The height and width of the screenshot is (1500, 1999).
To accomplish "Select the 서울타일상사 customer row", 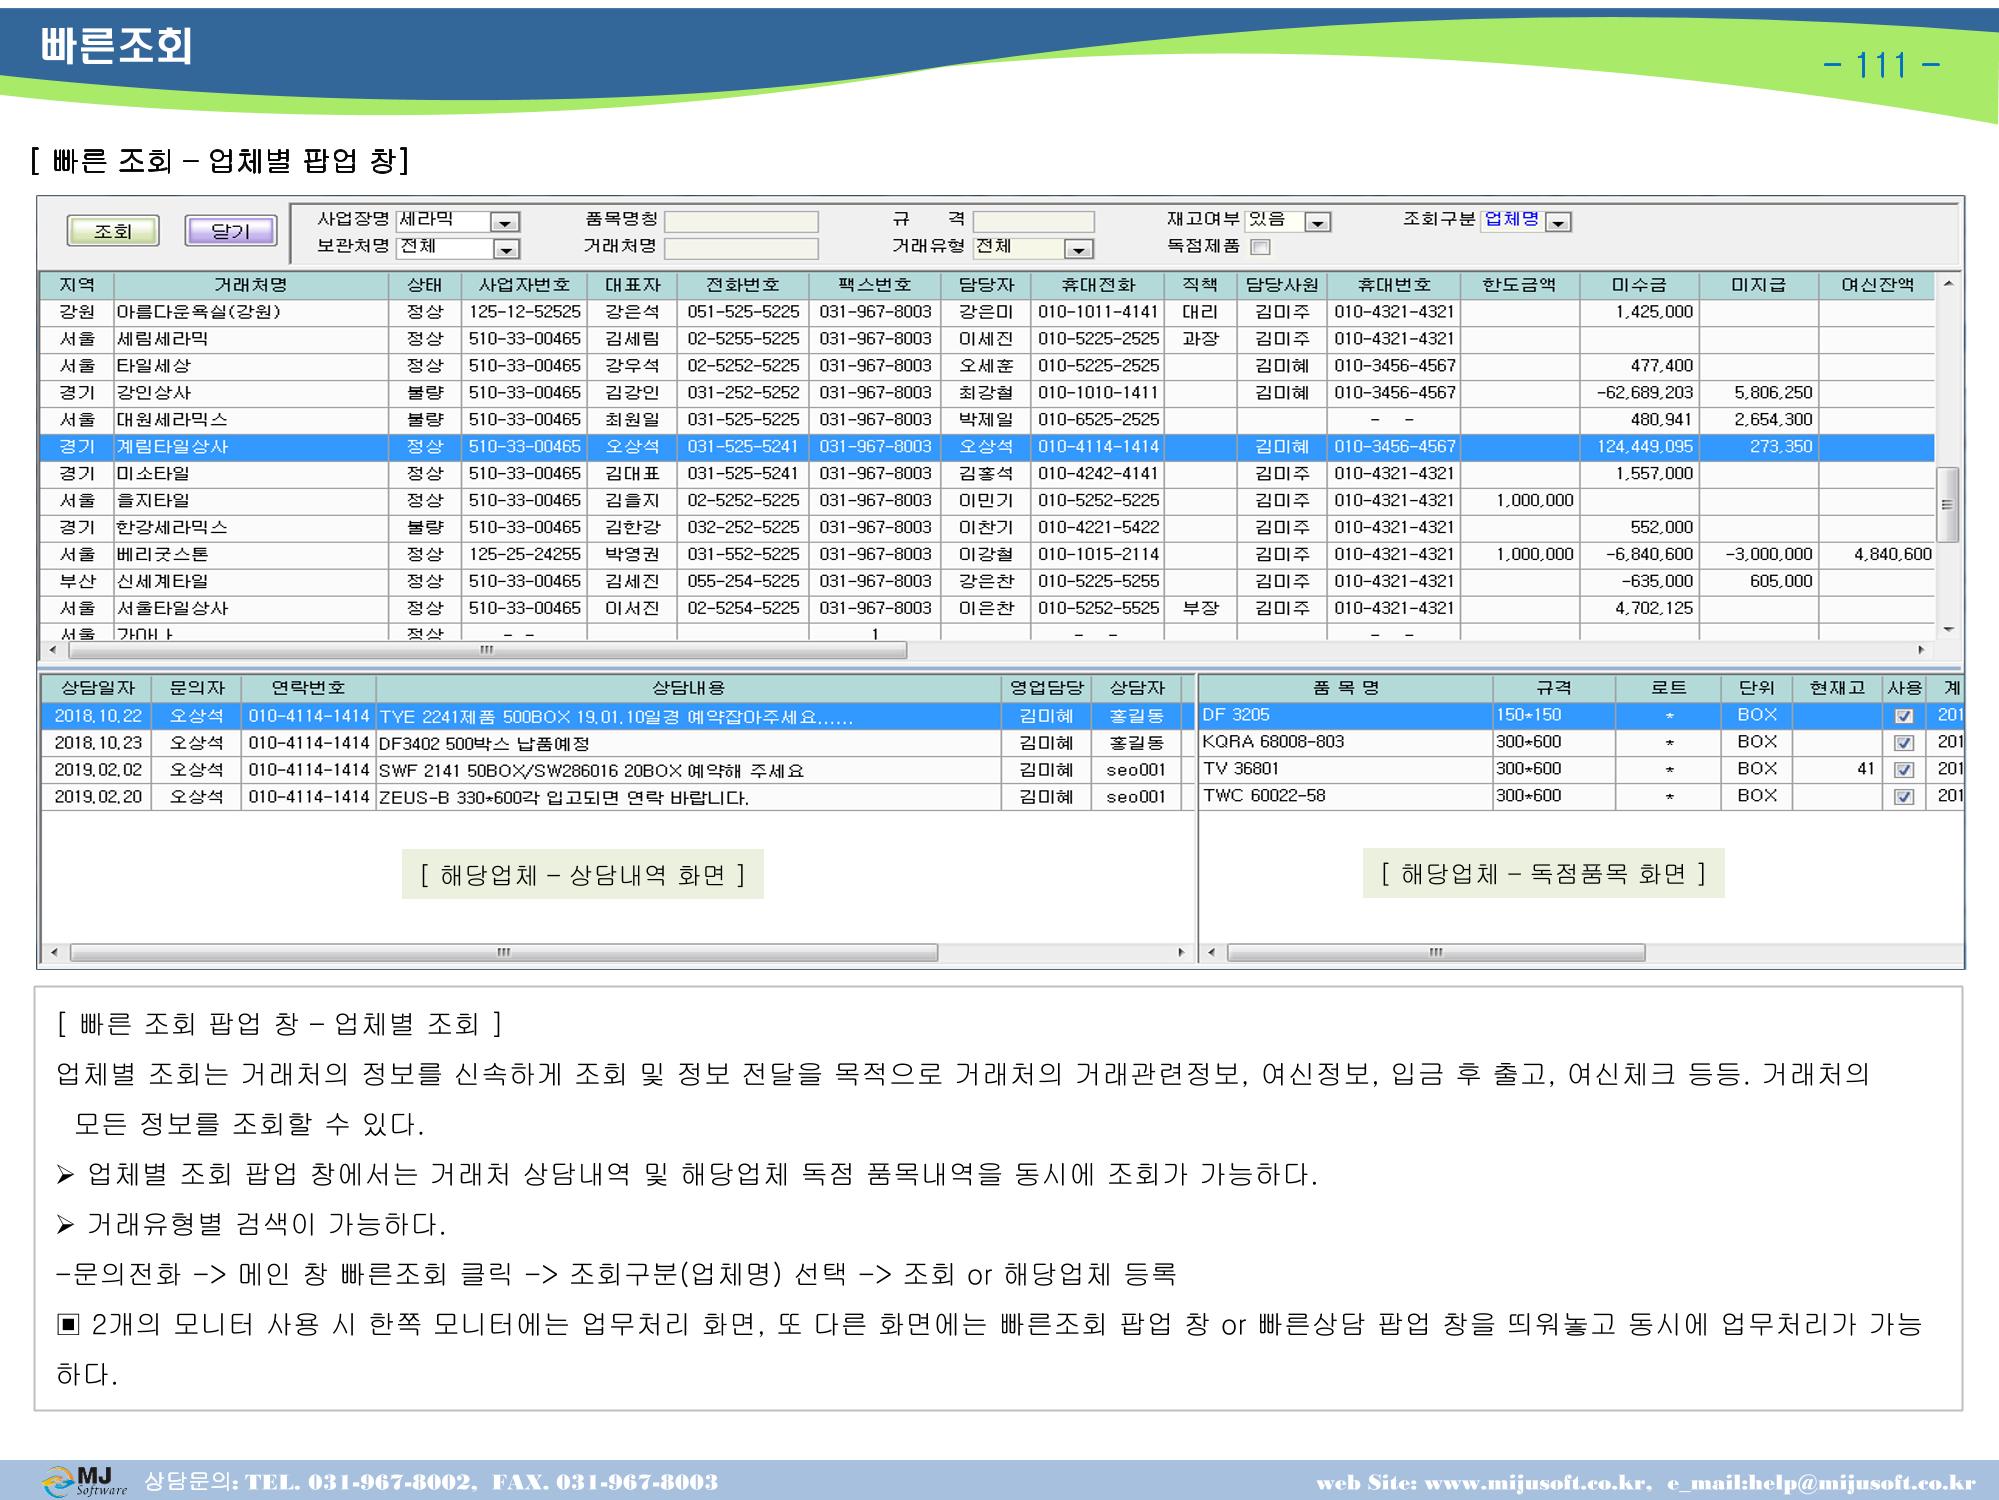I will click(987, 609).
